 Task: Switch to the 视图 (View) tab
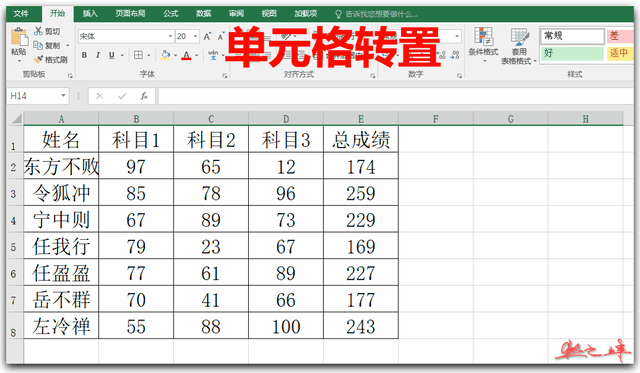269,13
